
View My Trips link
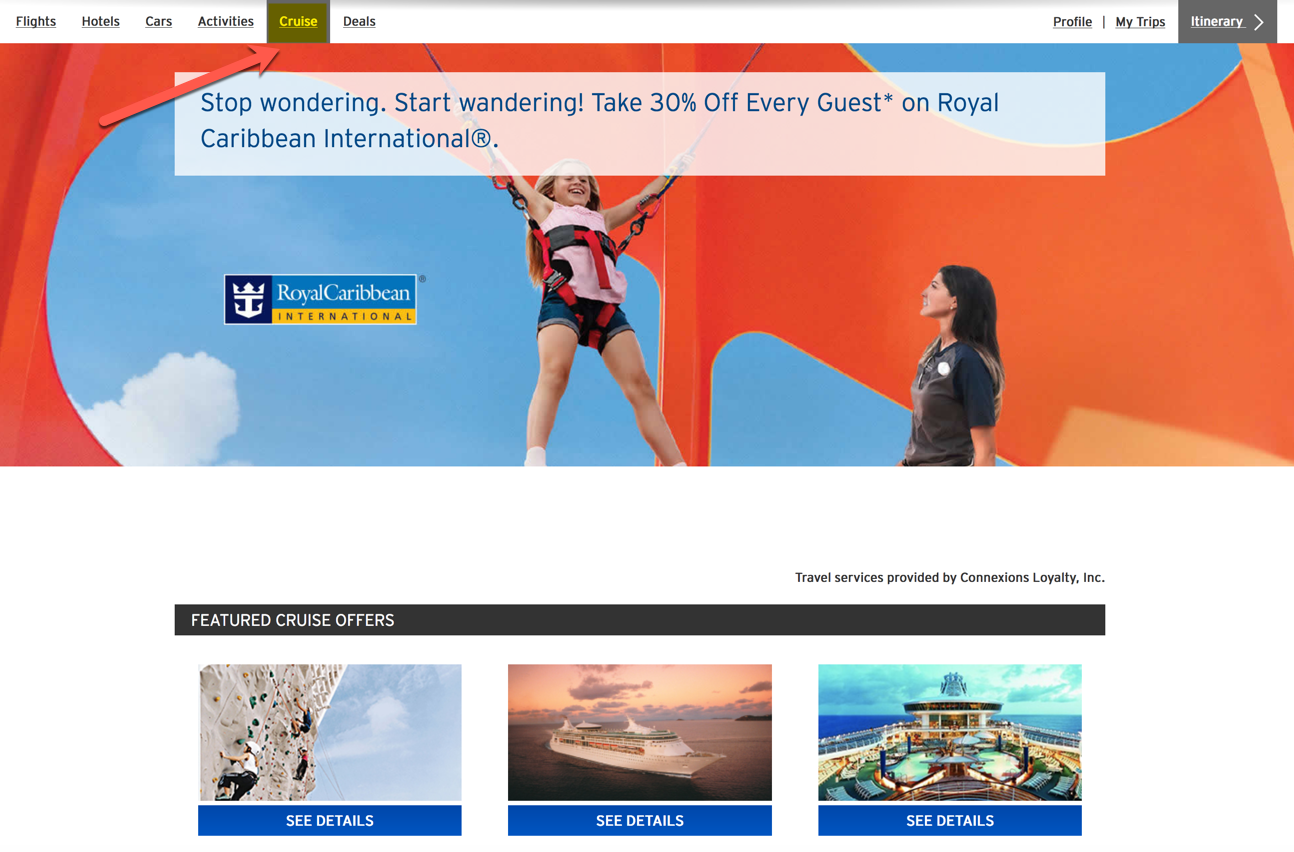point(1140,22)
